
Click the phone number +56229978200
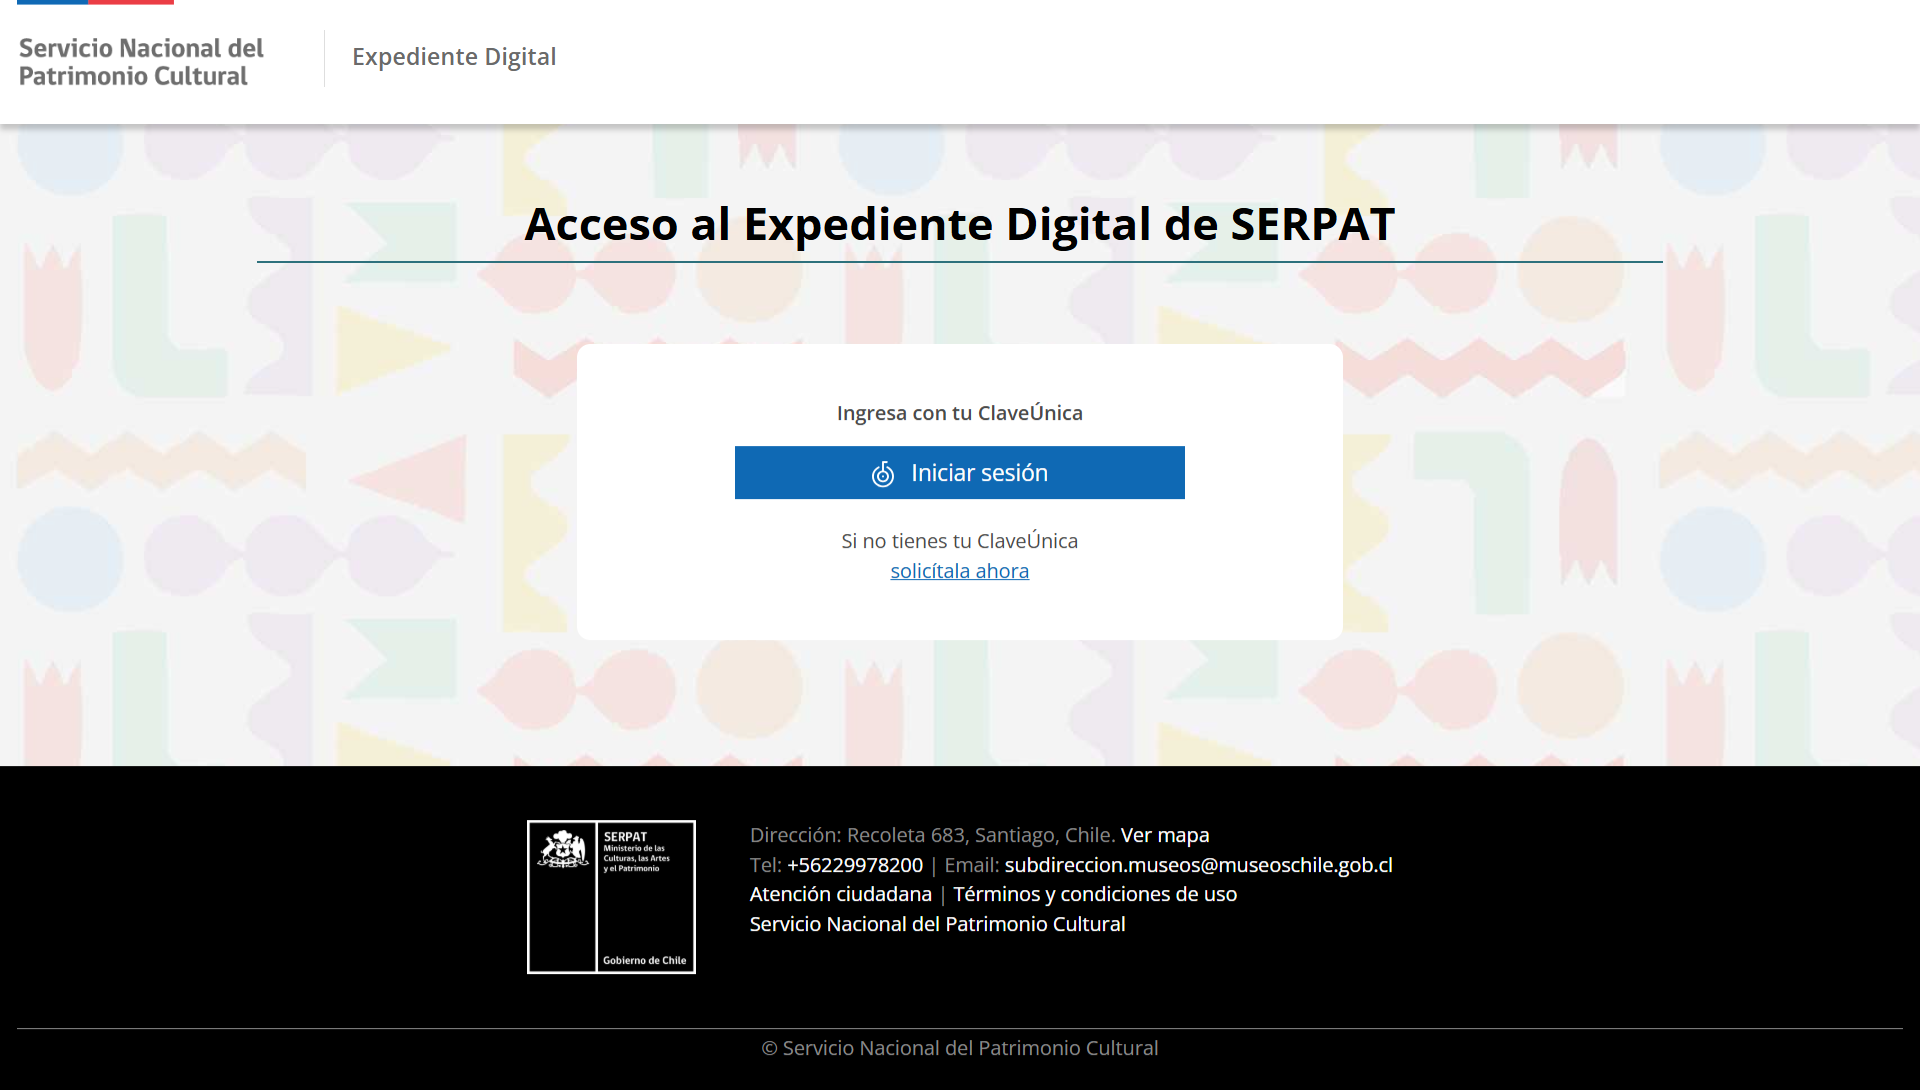click(855, 865)
